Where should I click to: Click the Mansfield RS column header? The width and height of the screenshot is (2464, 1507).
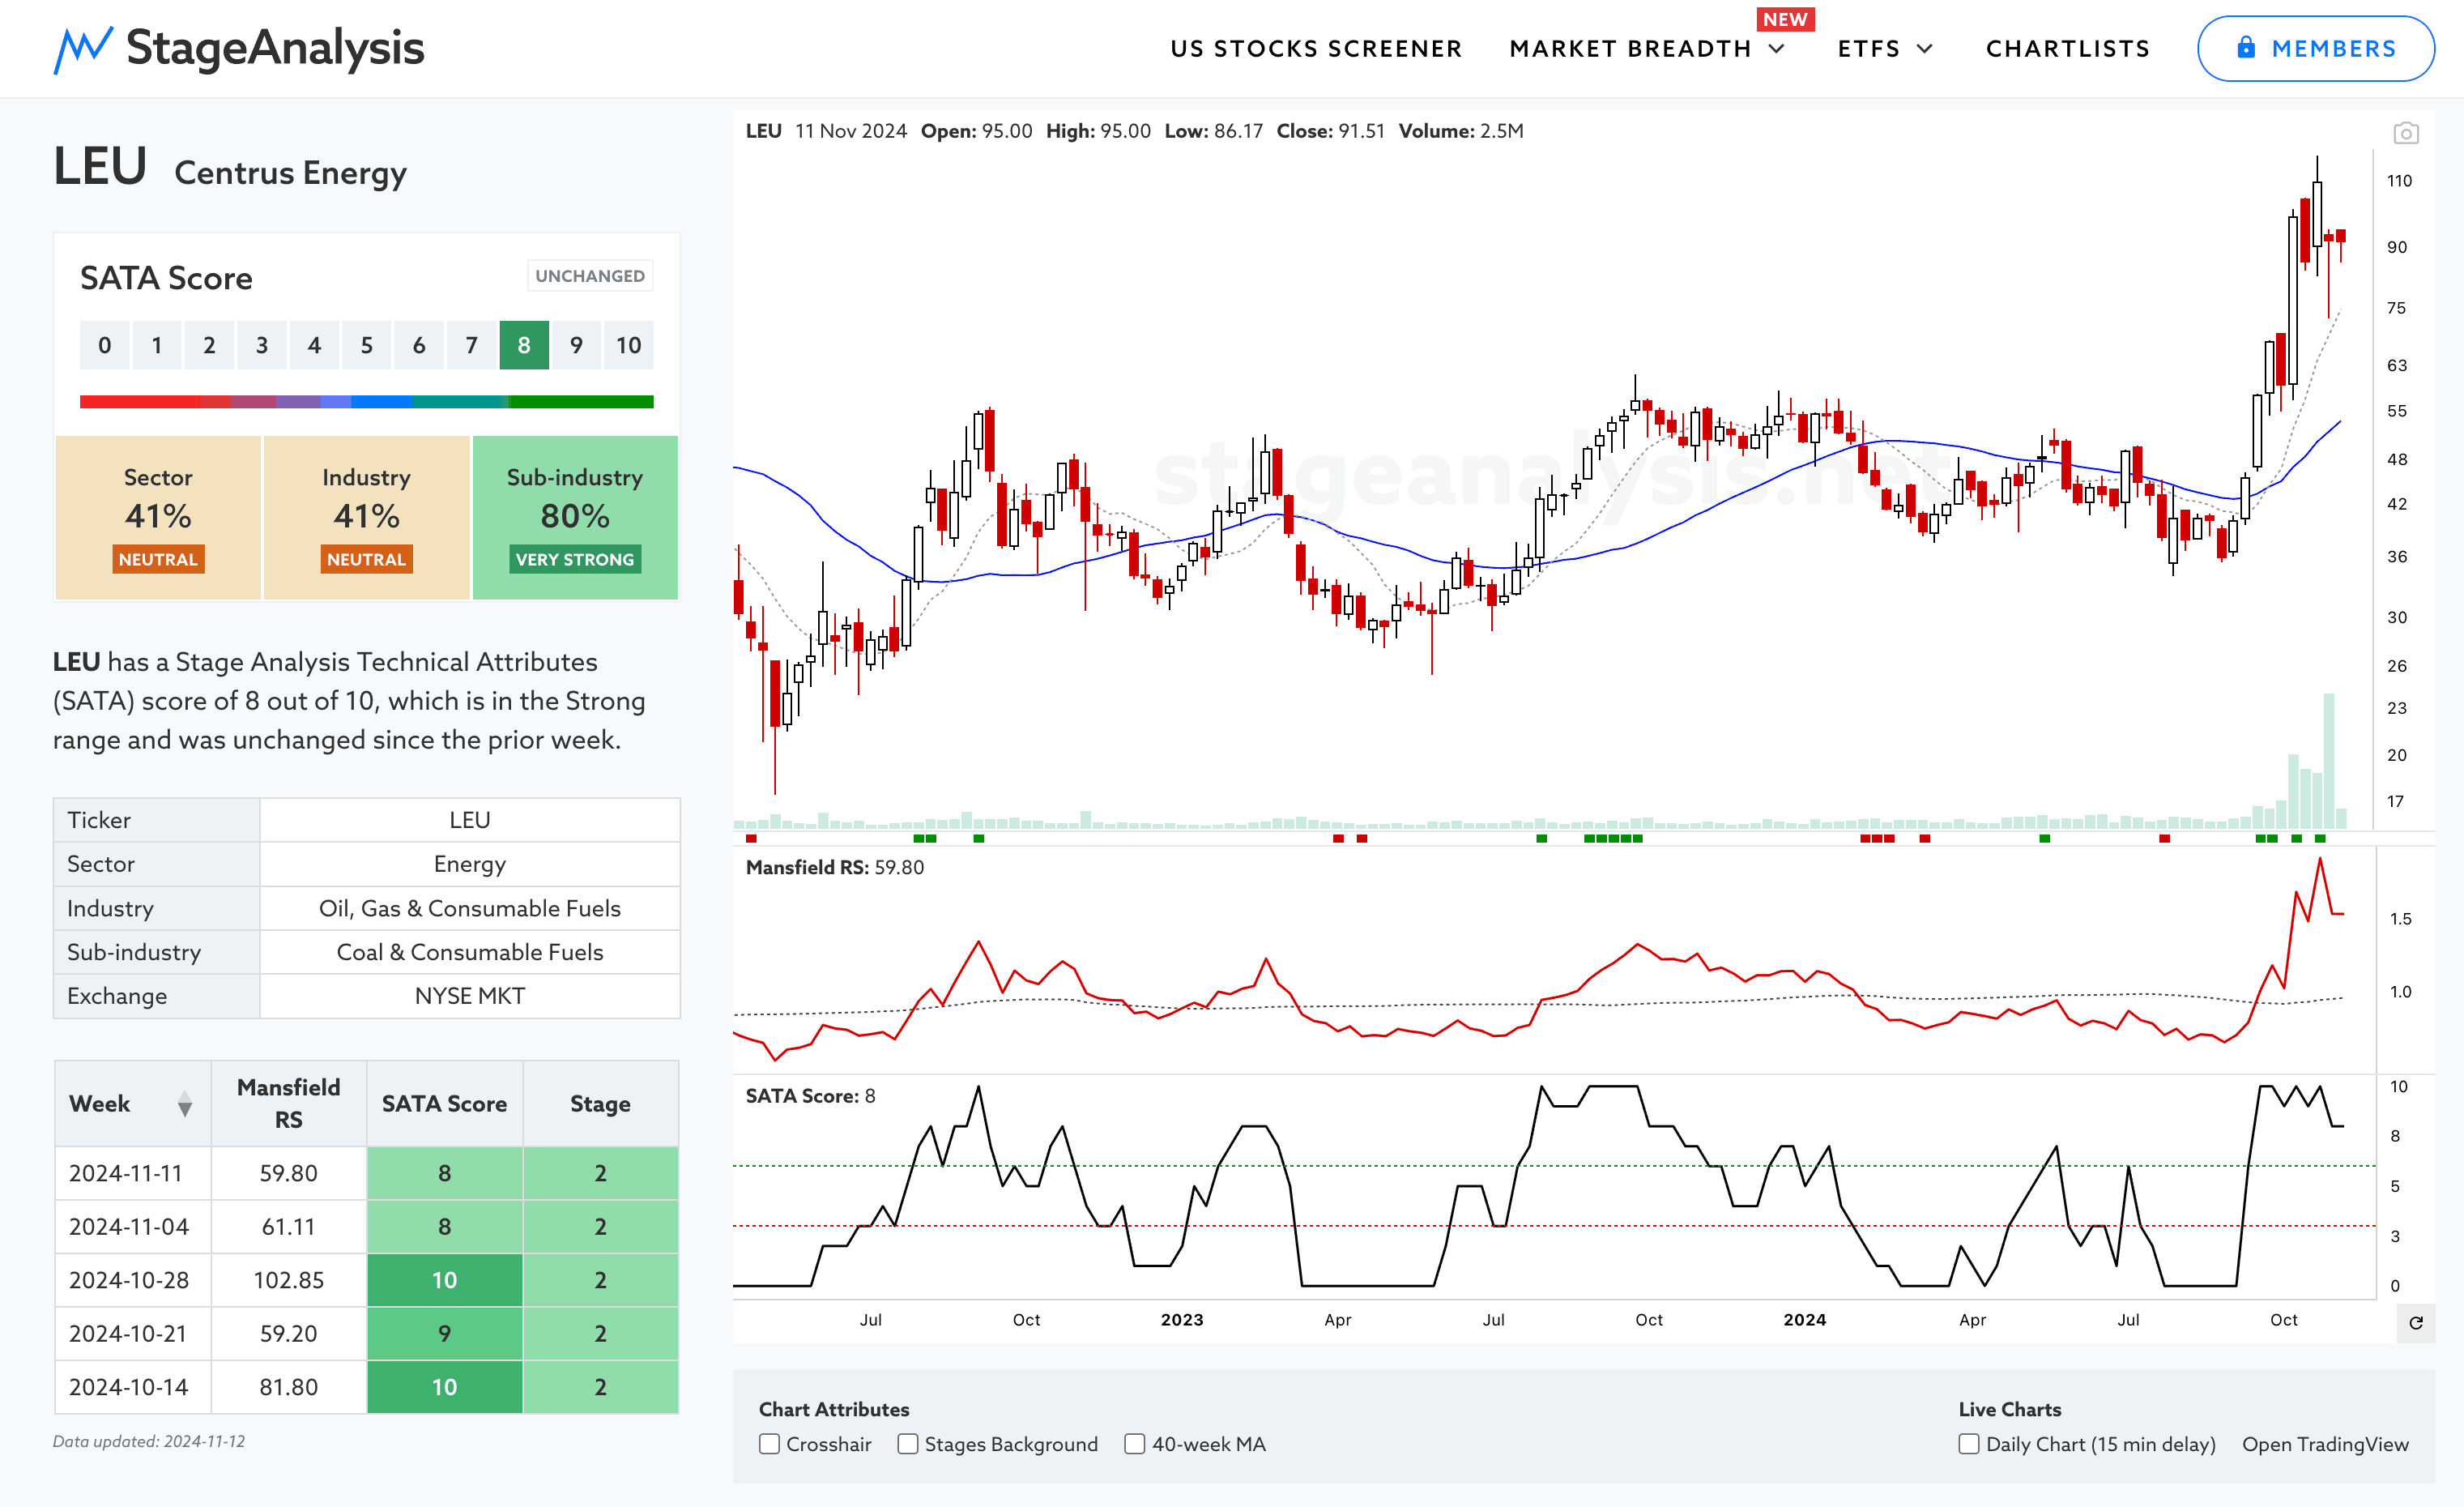click(x=288, y=1104)
